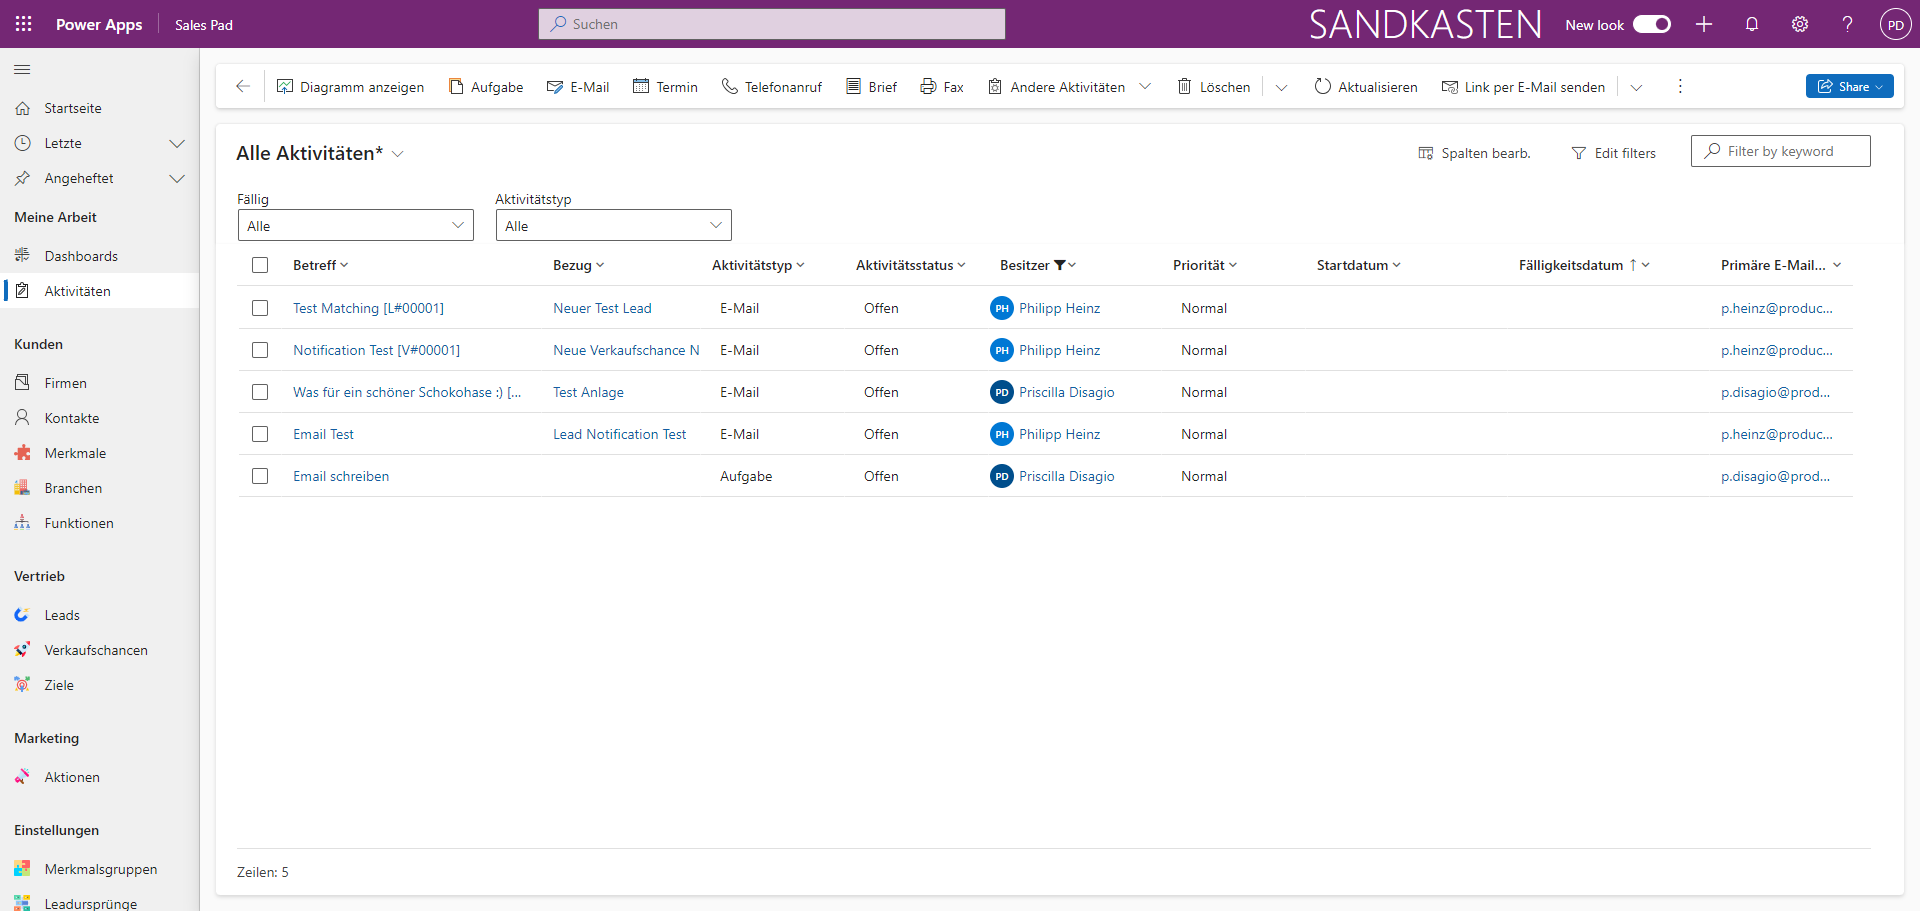Image resolution: width=1920 pixels, height=911 pixels.
Task: Click Link per E-Mail senden
Action: tap(1523, 87)
